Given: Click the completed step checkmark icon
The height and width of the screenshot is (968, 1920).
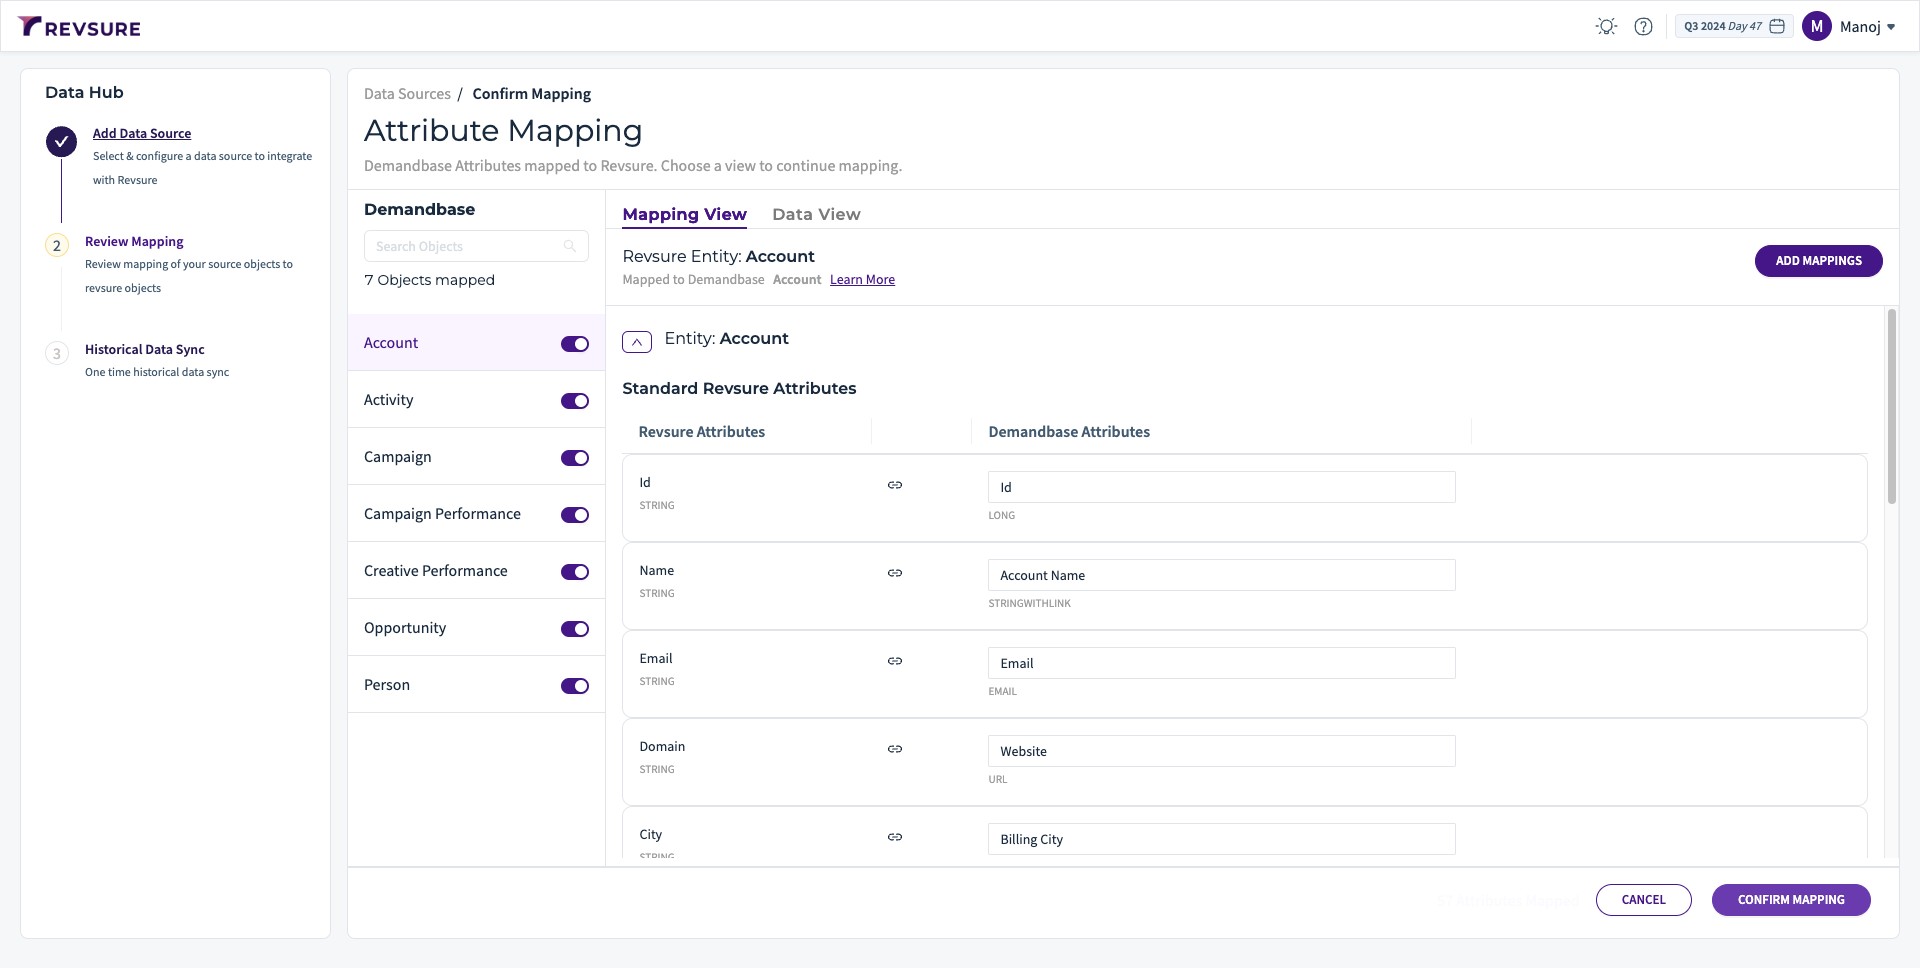Looking at the screenshot, I should point(61,142).
